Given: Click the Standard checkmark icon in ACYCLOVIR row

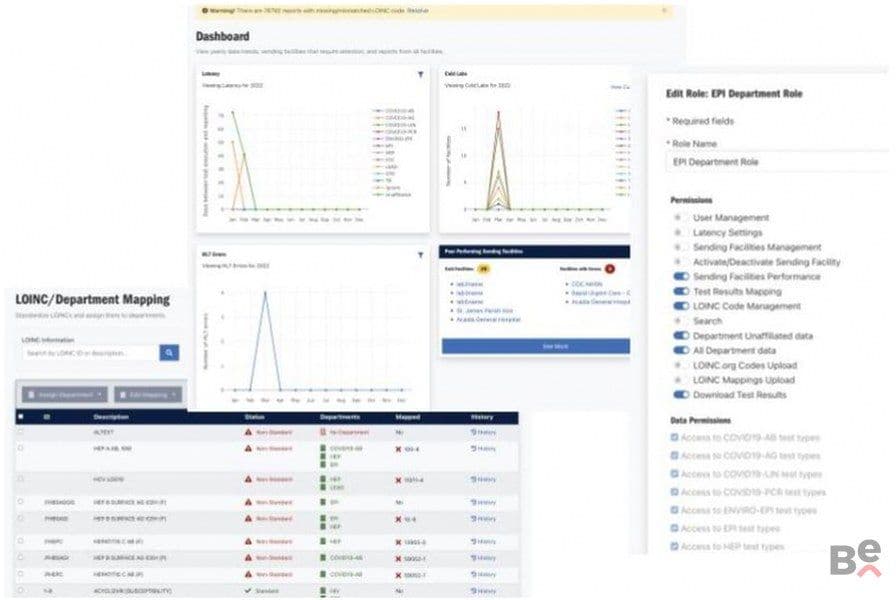Looking at the screenshot, I should coord(248,591).
